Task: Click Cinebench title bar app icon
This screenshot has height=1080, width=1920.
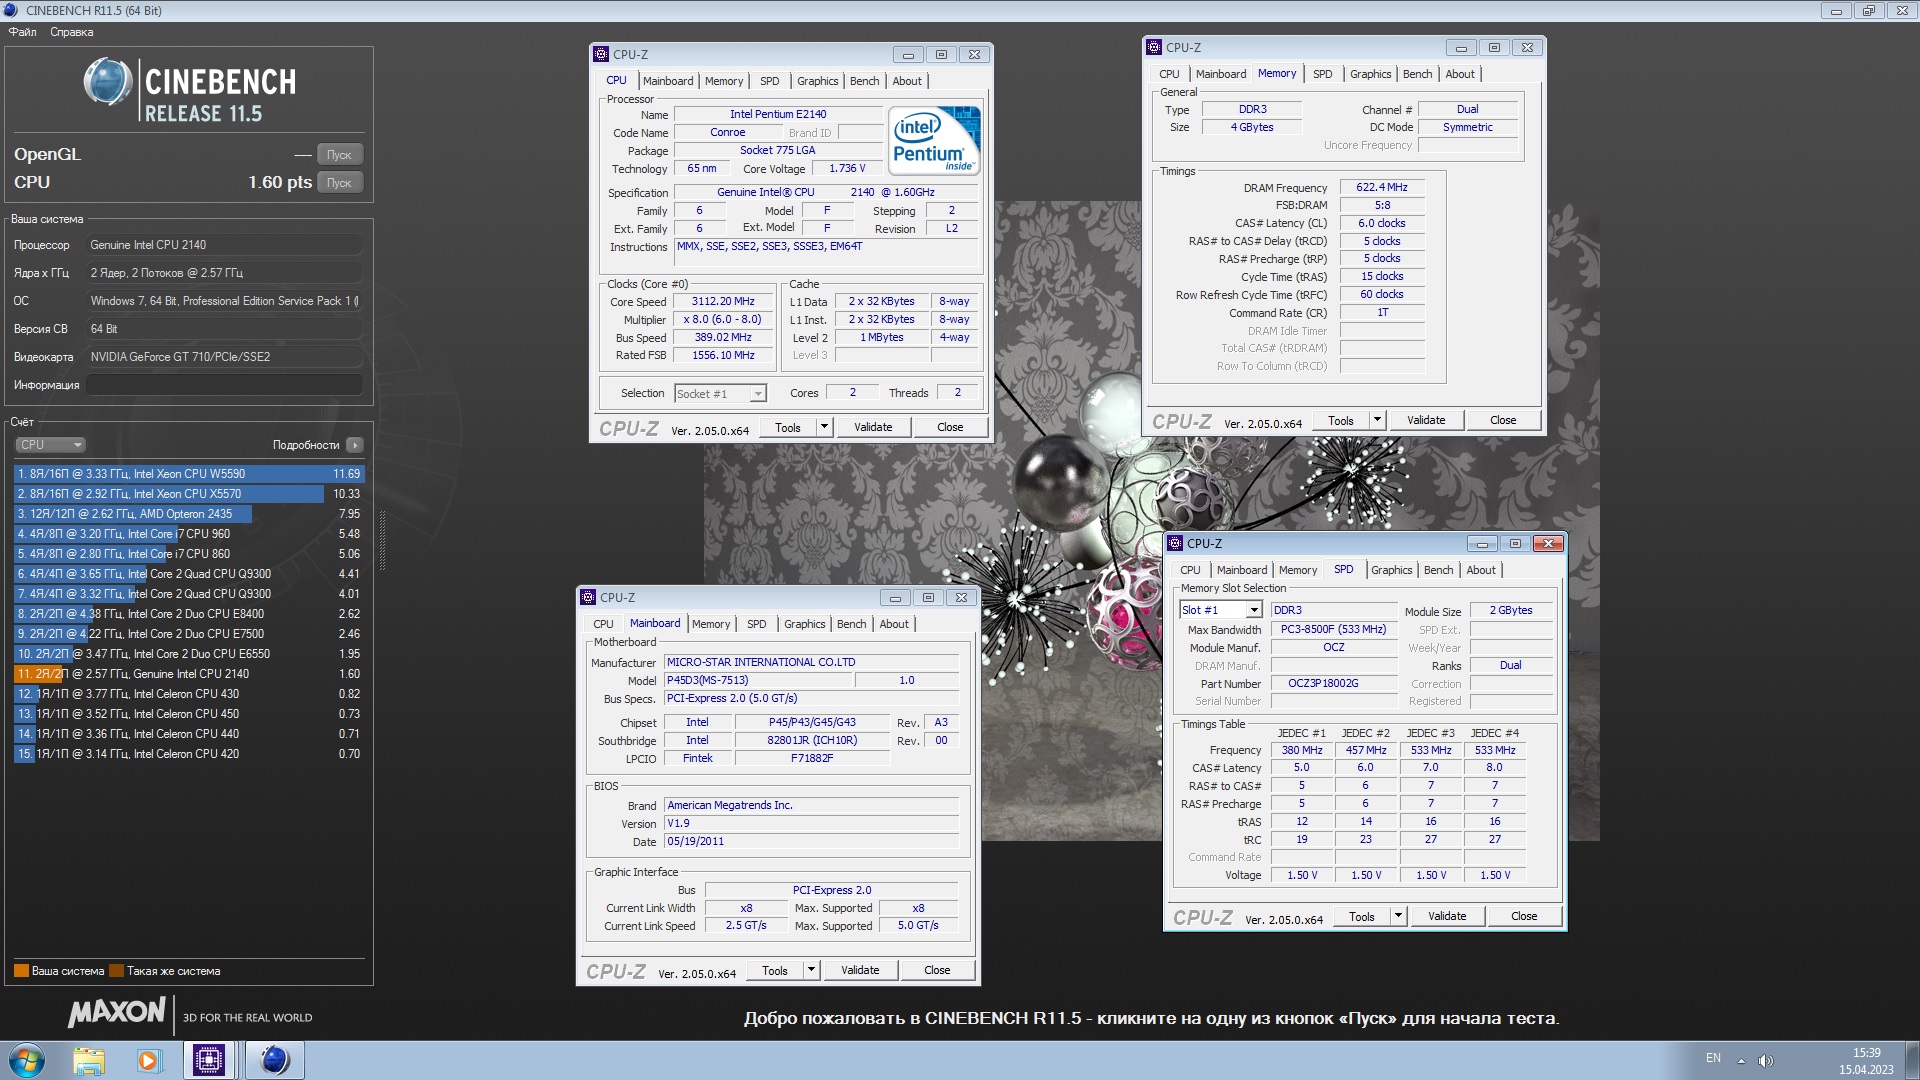Action: coord(11,10)
